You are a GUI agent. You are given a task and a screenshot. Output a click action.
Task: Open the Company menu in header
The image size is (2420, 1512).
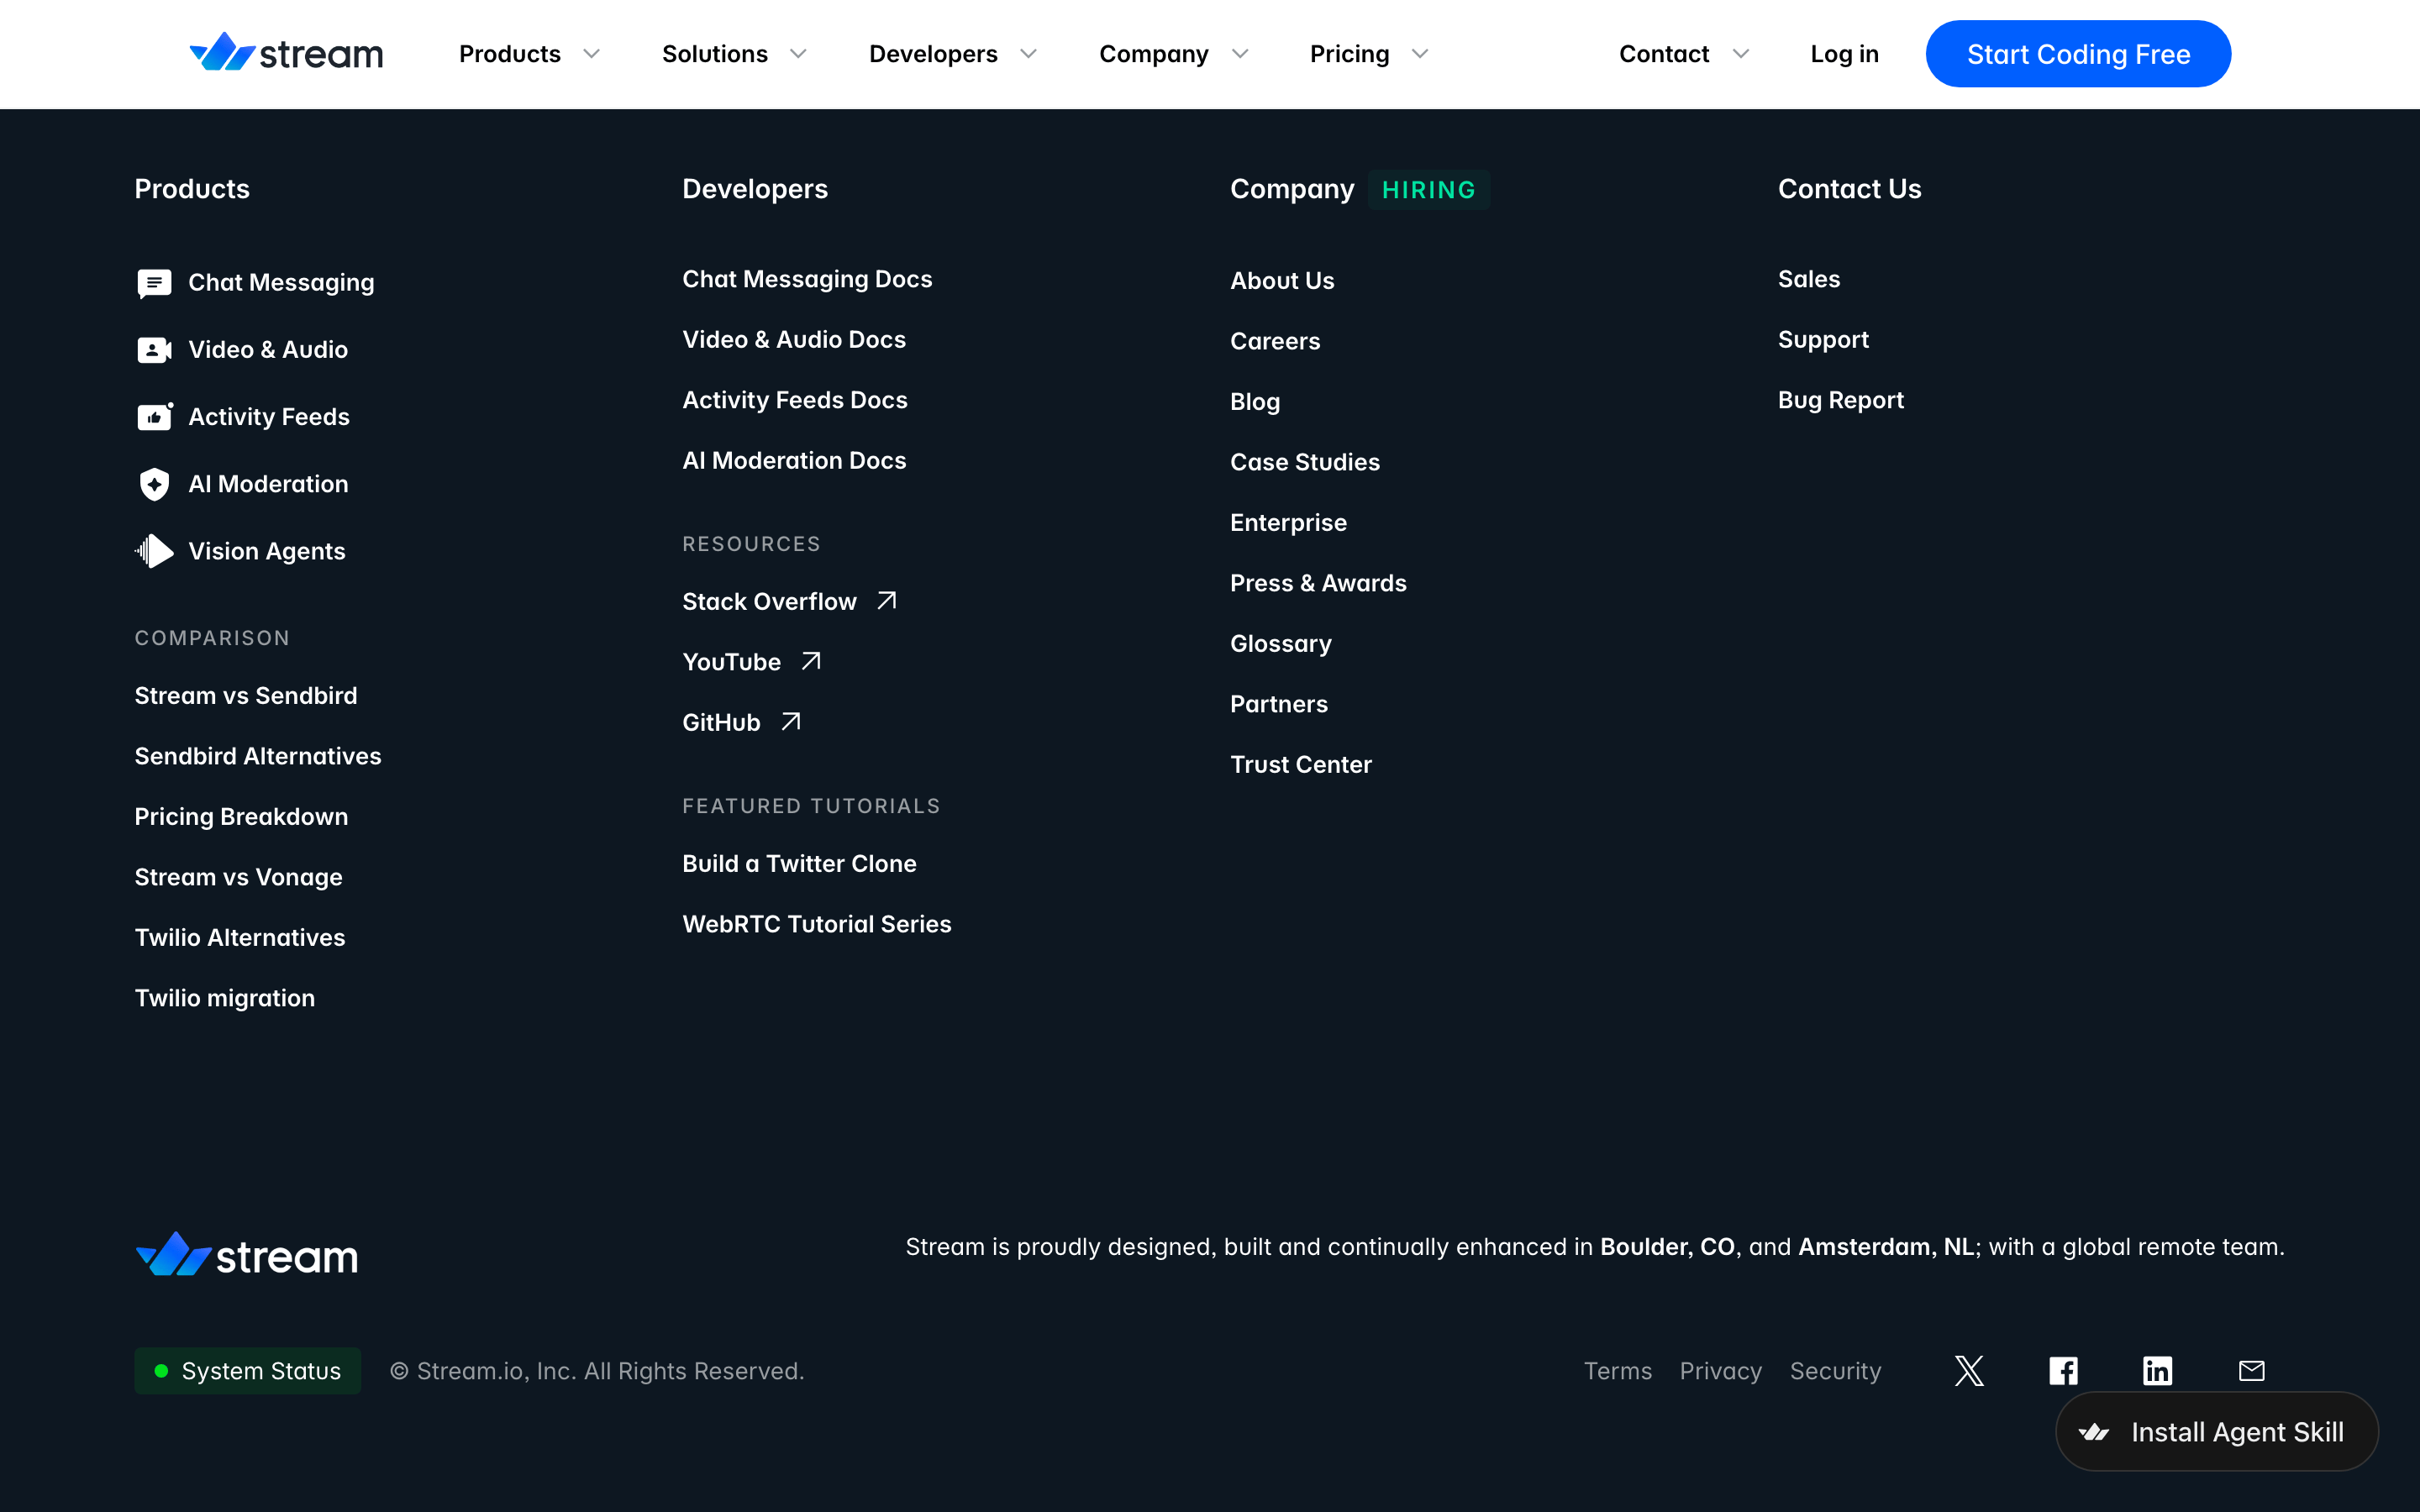pos(1174,54)
